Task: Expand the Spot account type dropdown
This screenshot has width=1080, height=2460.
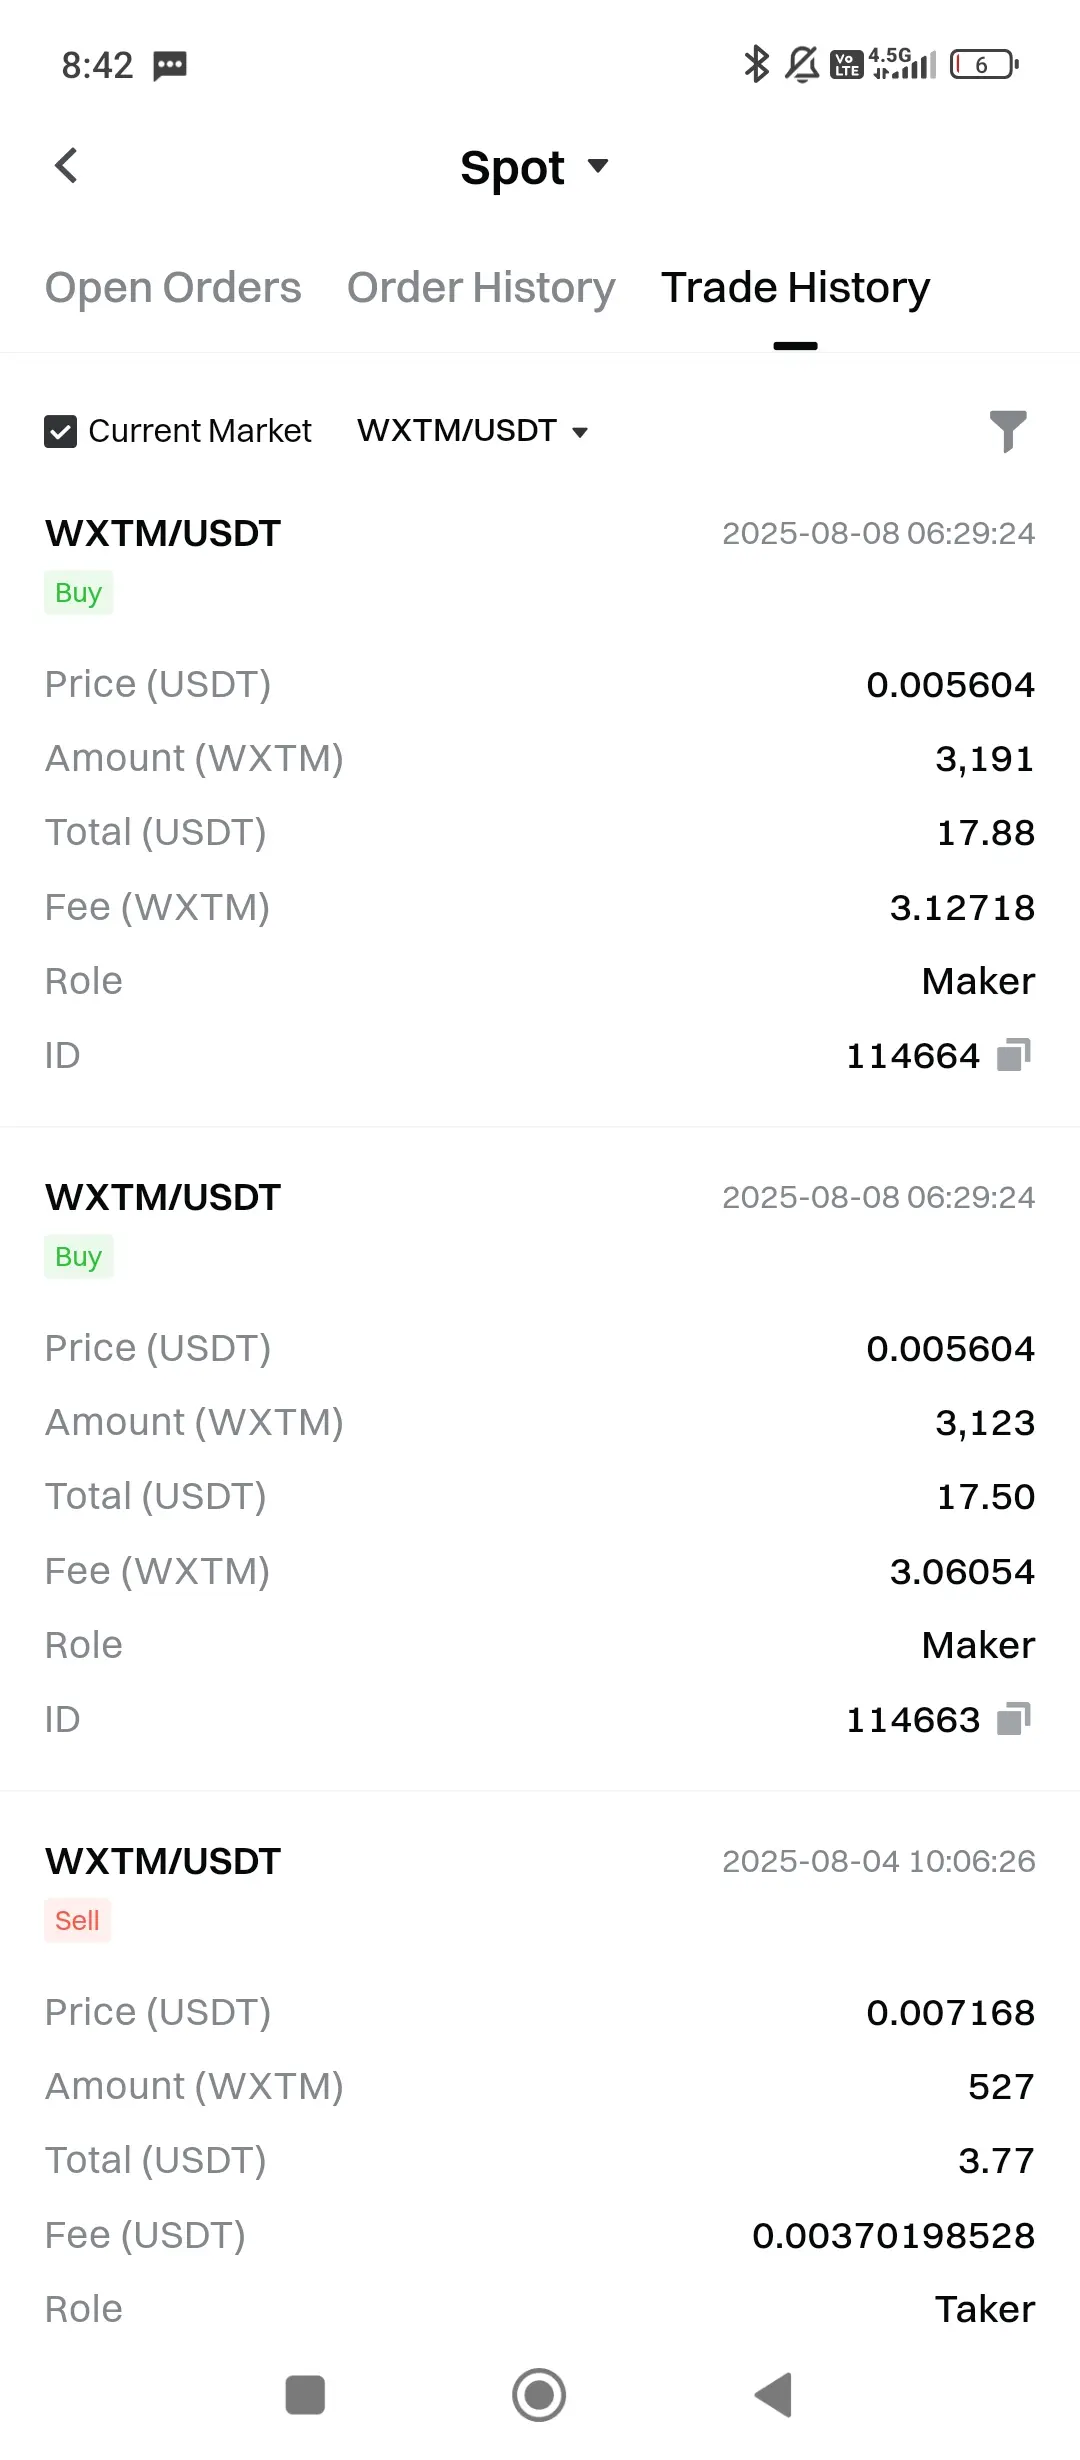Action: (535, 167)
